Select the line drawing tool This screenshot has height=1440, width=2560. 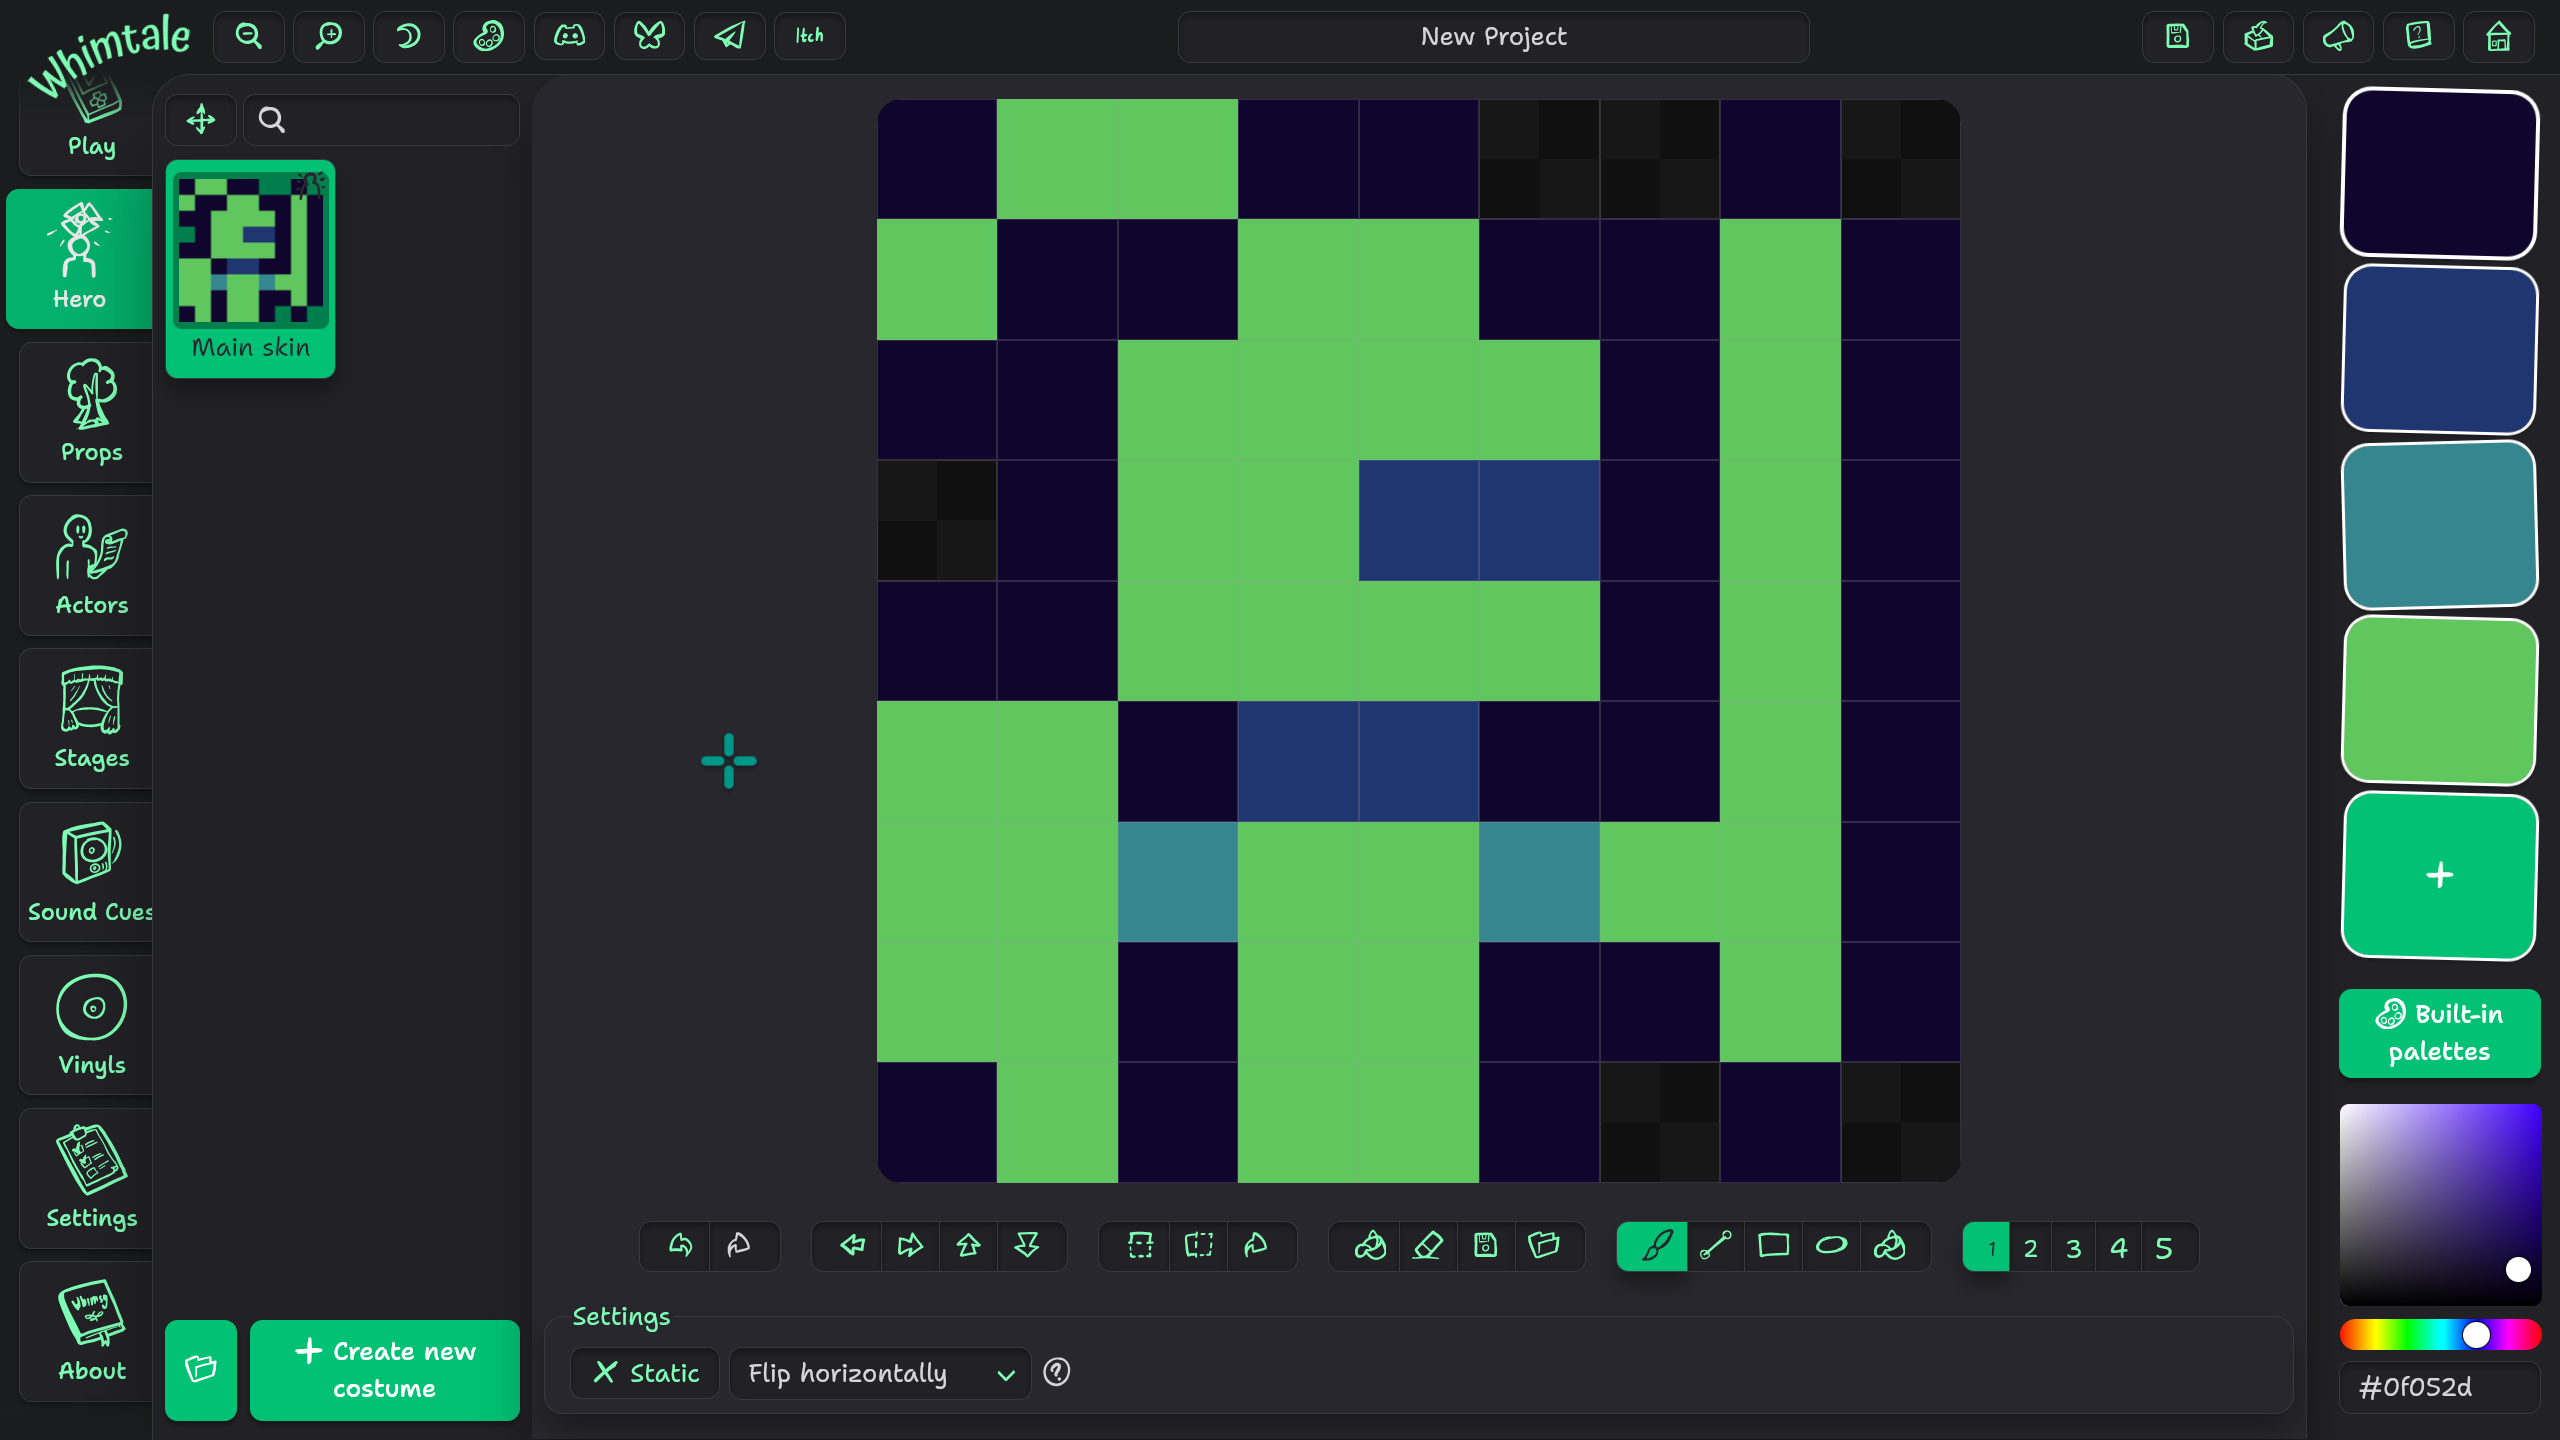click(x=1715, y=1246)
